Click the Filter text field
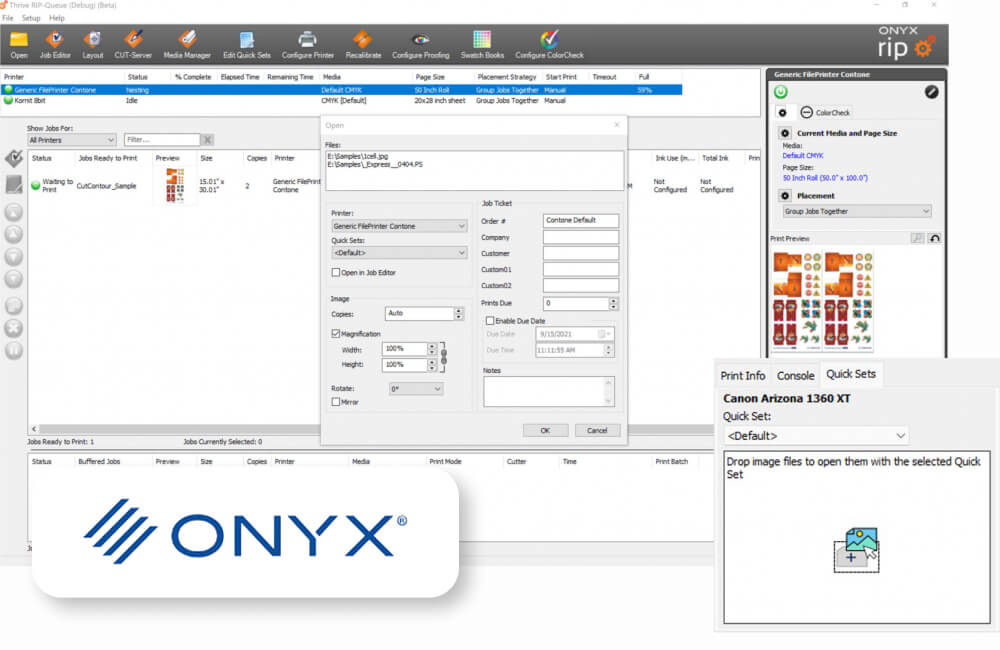 coord(162,140)
